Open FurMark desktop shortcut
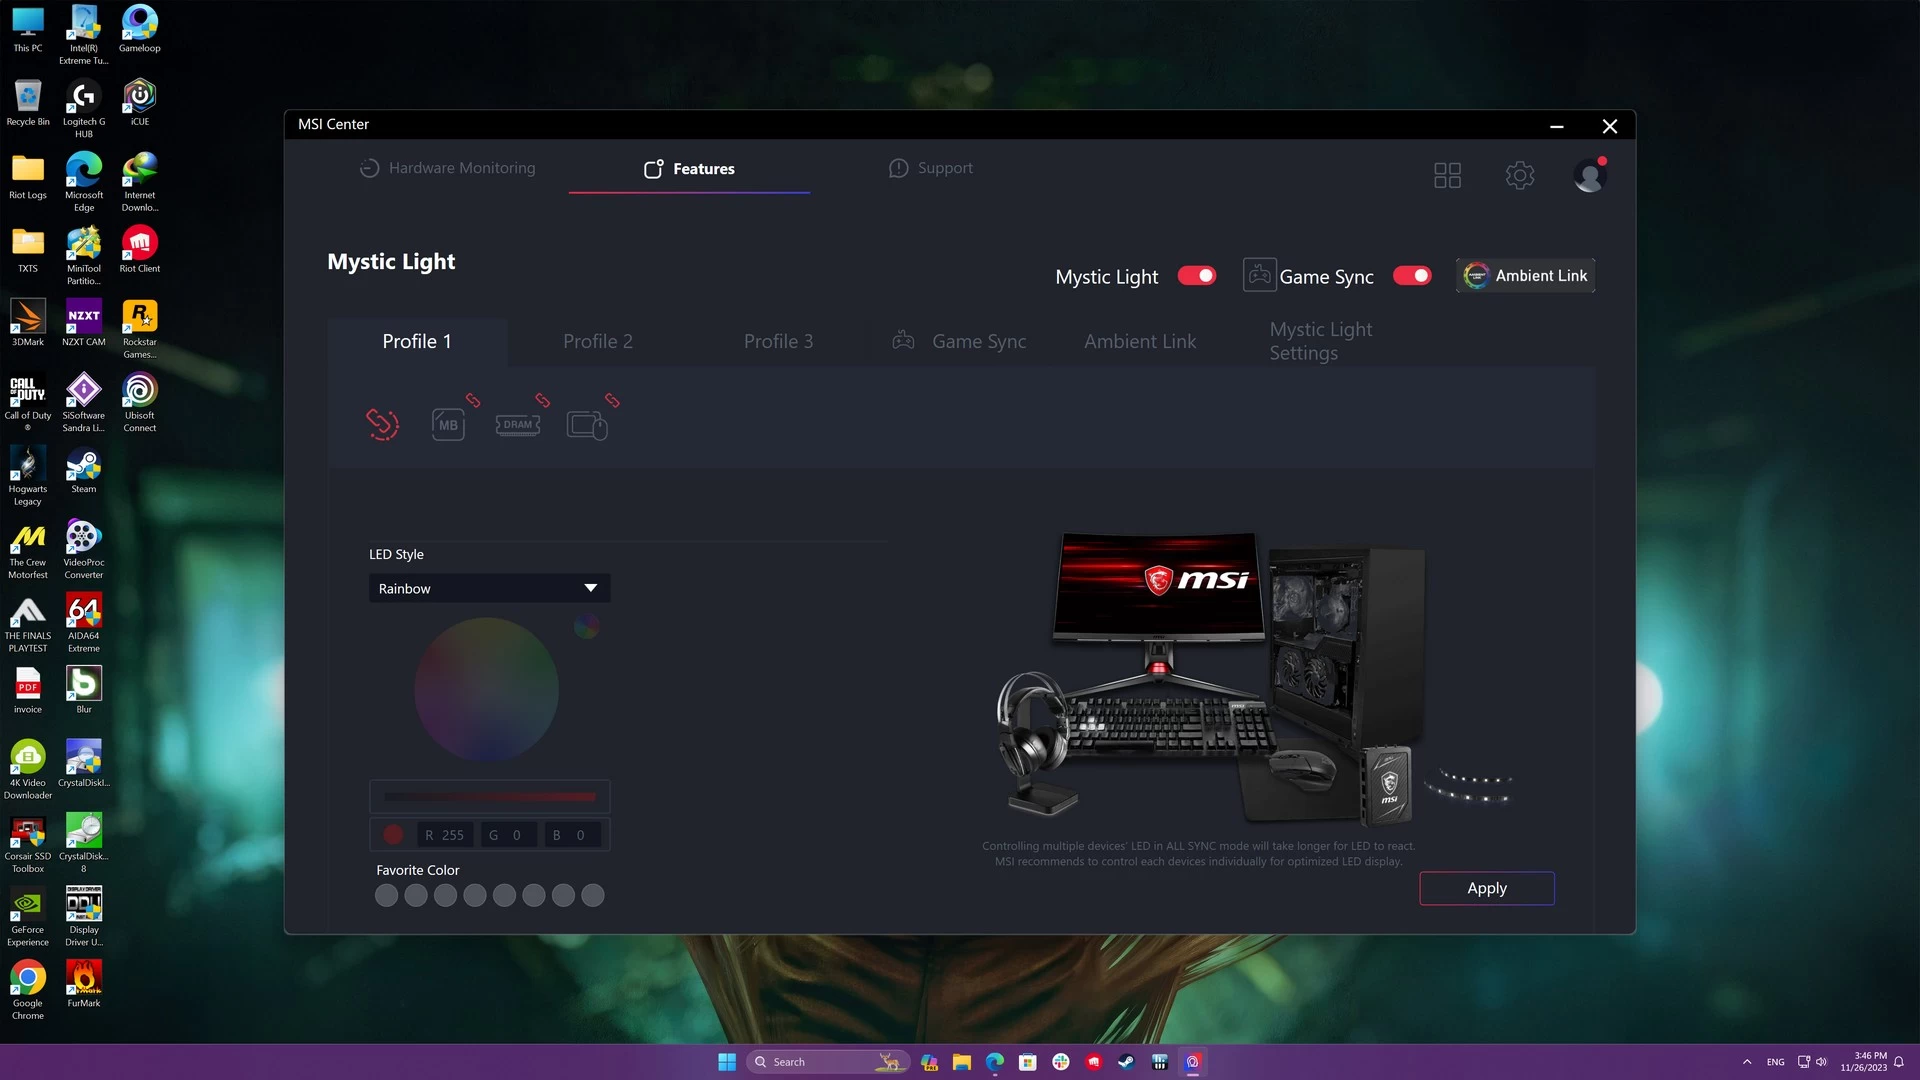This screenshot has height=1080, width=1920. (84, 984)
